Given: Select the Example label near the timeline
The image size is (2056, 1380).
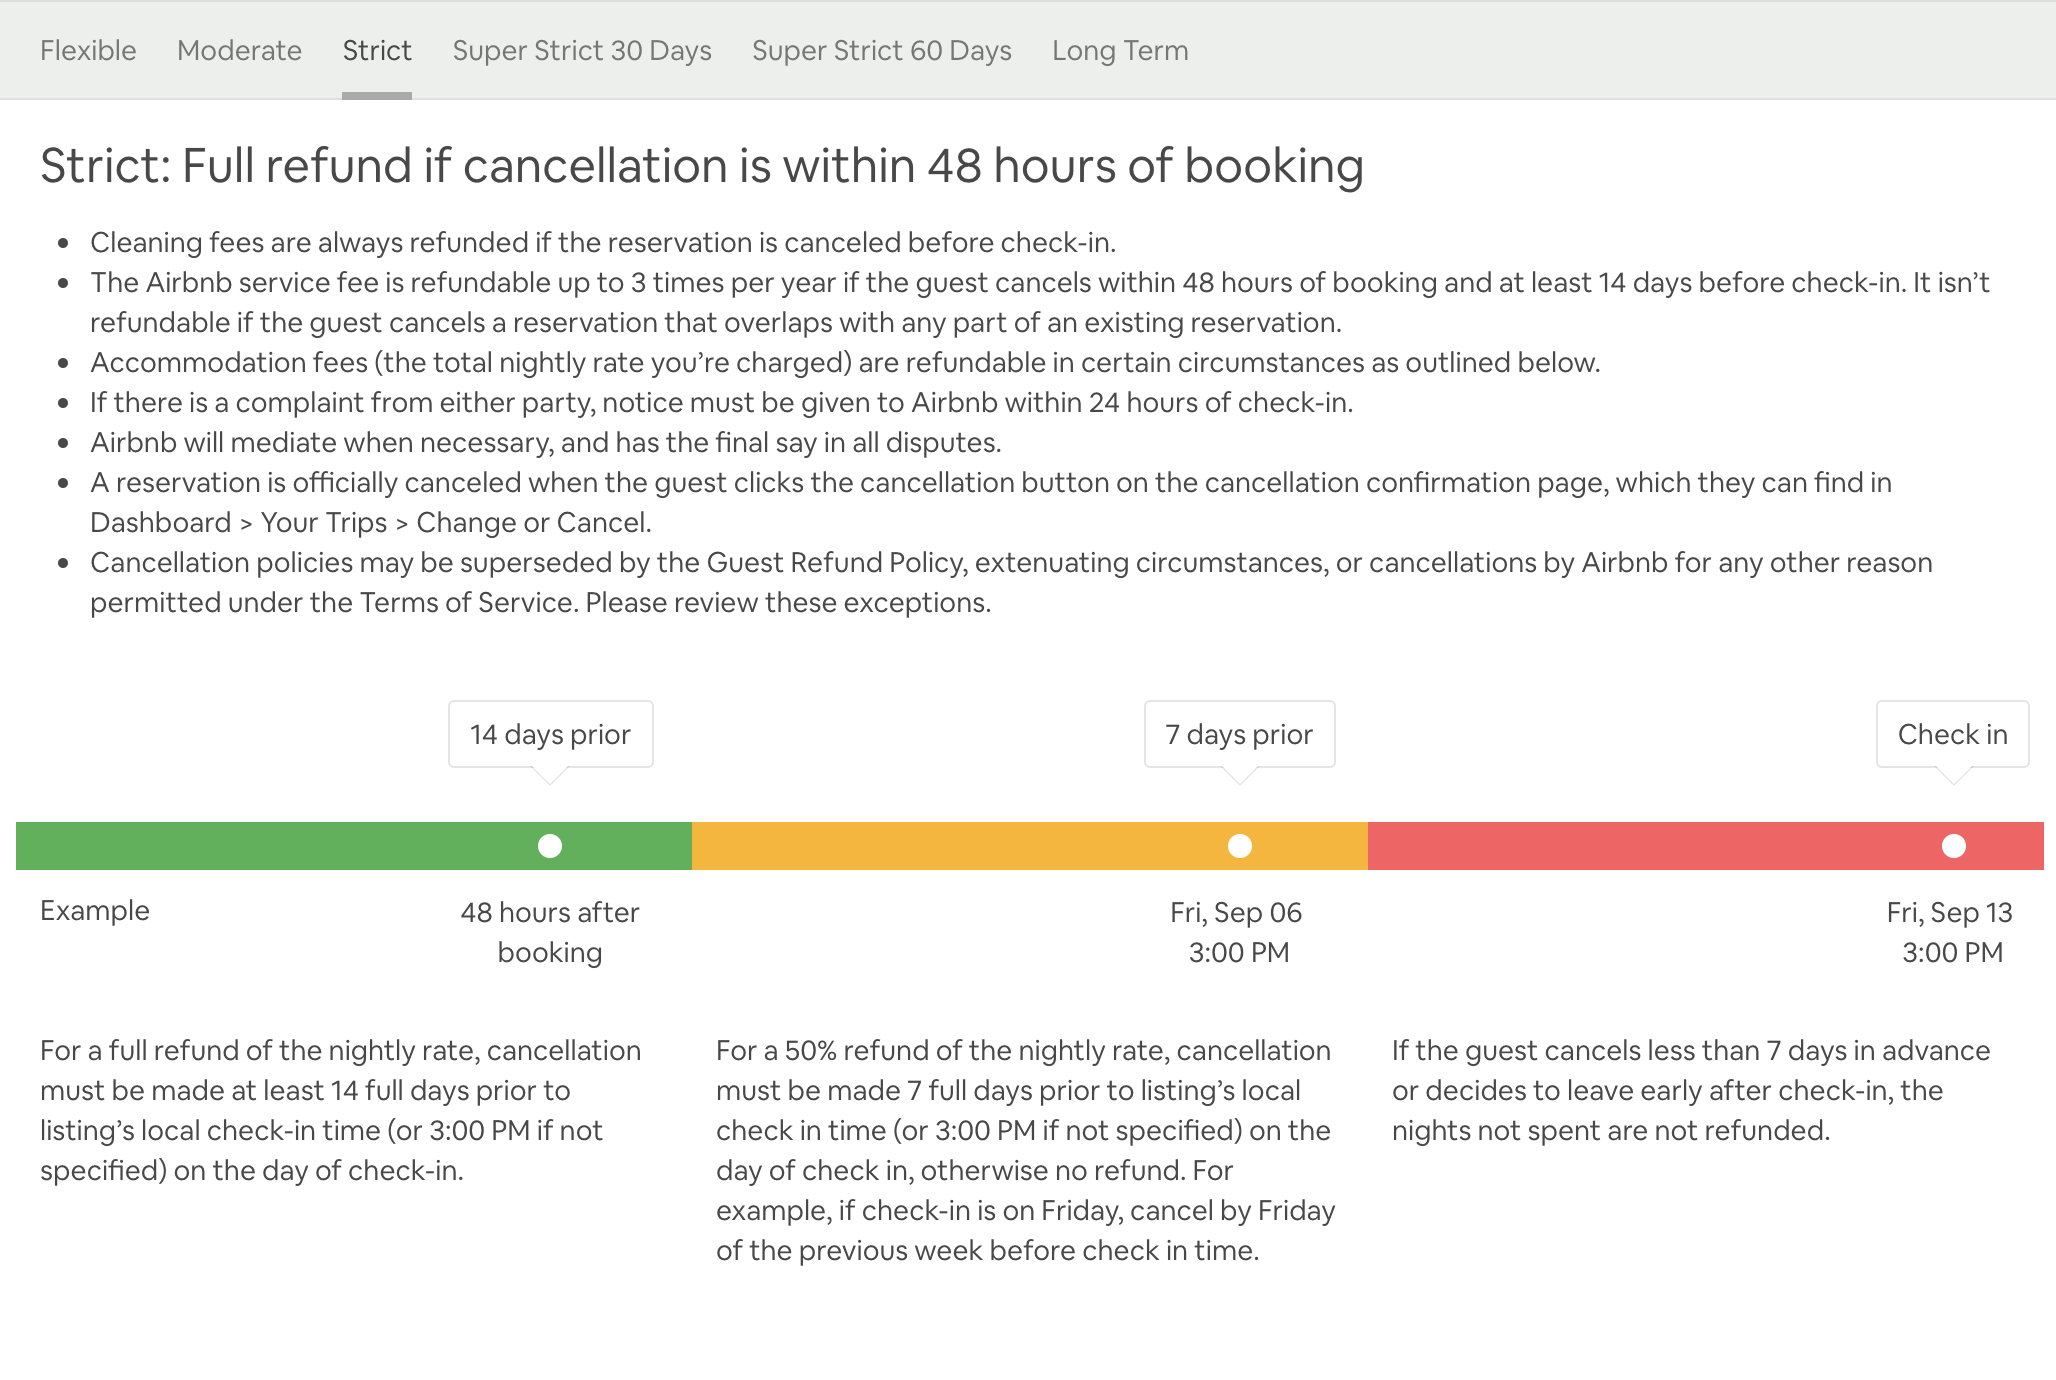Looking at the screenshot, I should [94, 911].
